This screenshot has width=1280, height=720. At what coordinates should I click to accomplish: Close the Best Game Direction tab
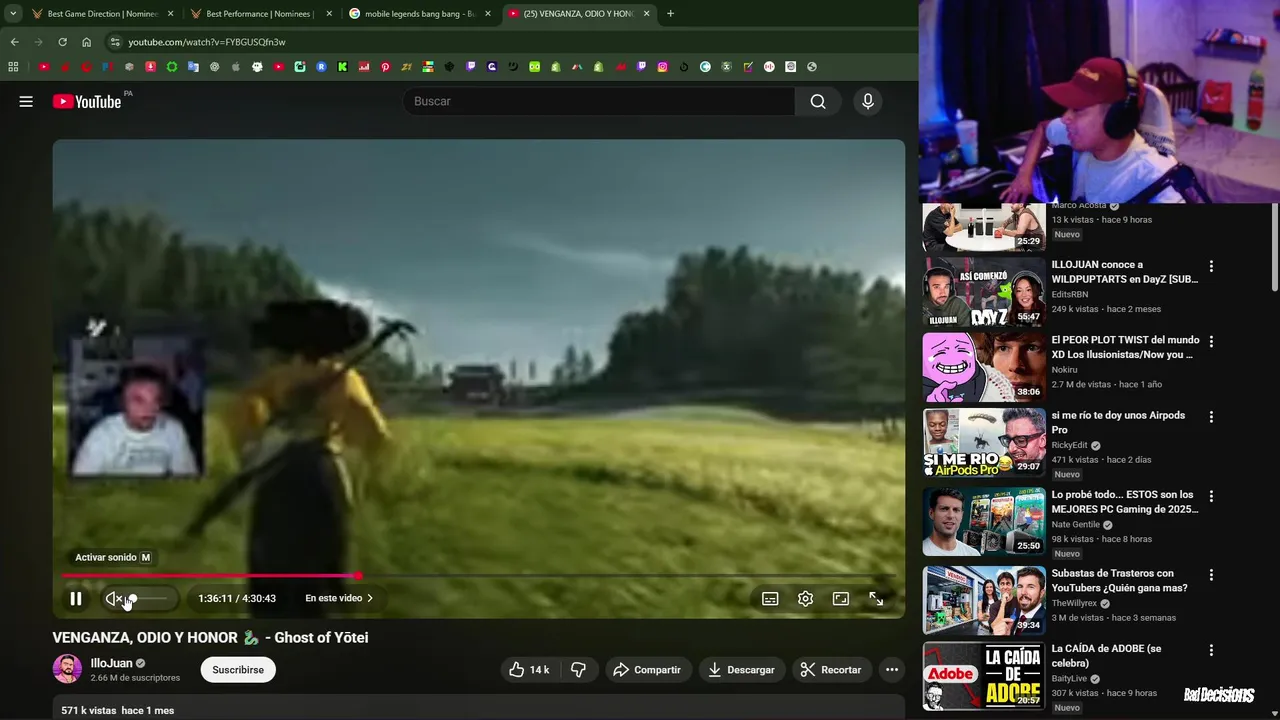tap(170, 14)
